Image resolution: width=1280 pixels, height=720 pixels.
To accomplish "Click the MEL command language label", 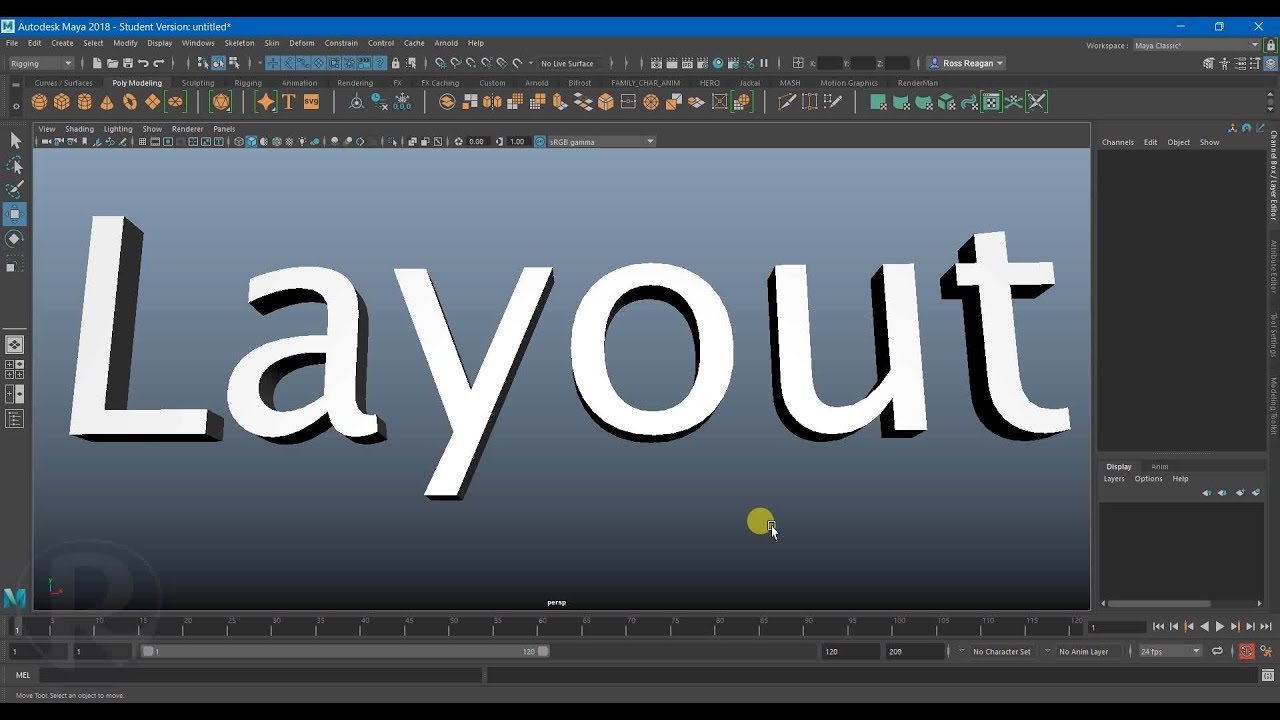I will pyautogui.click(x=23, y=675).
